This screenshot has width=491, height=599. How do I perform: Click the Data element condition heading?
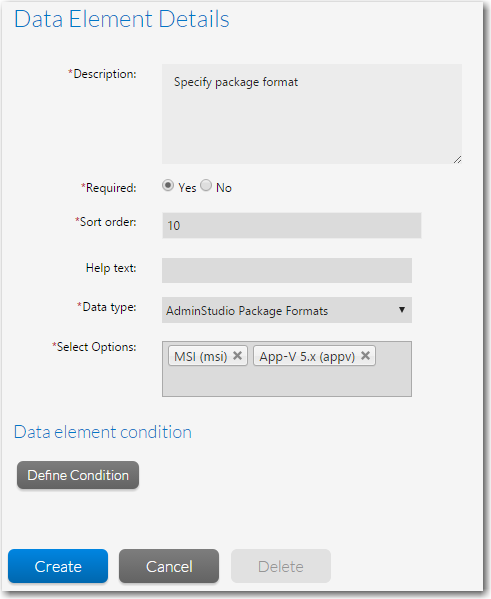(103, 432)
